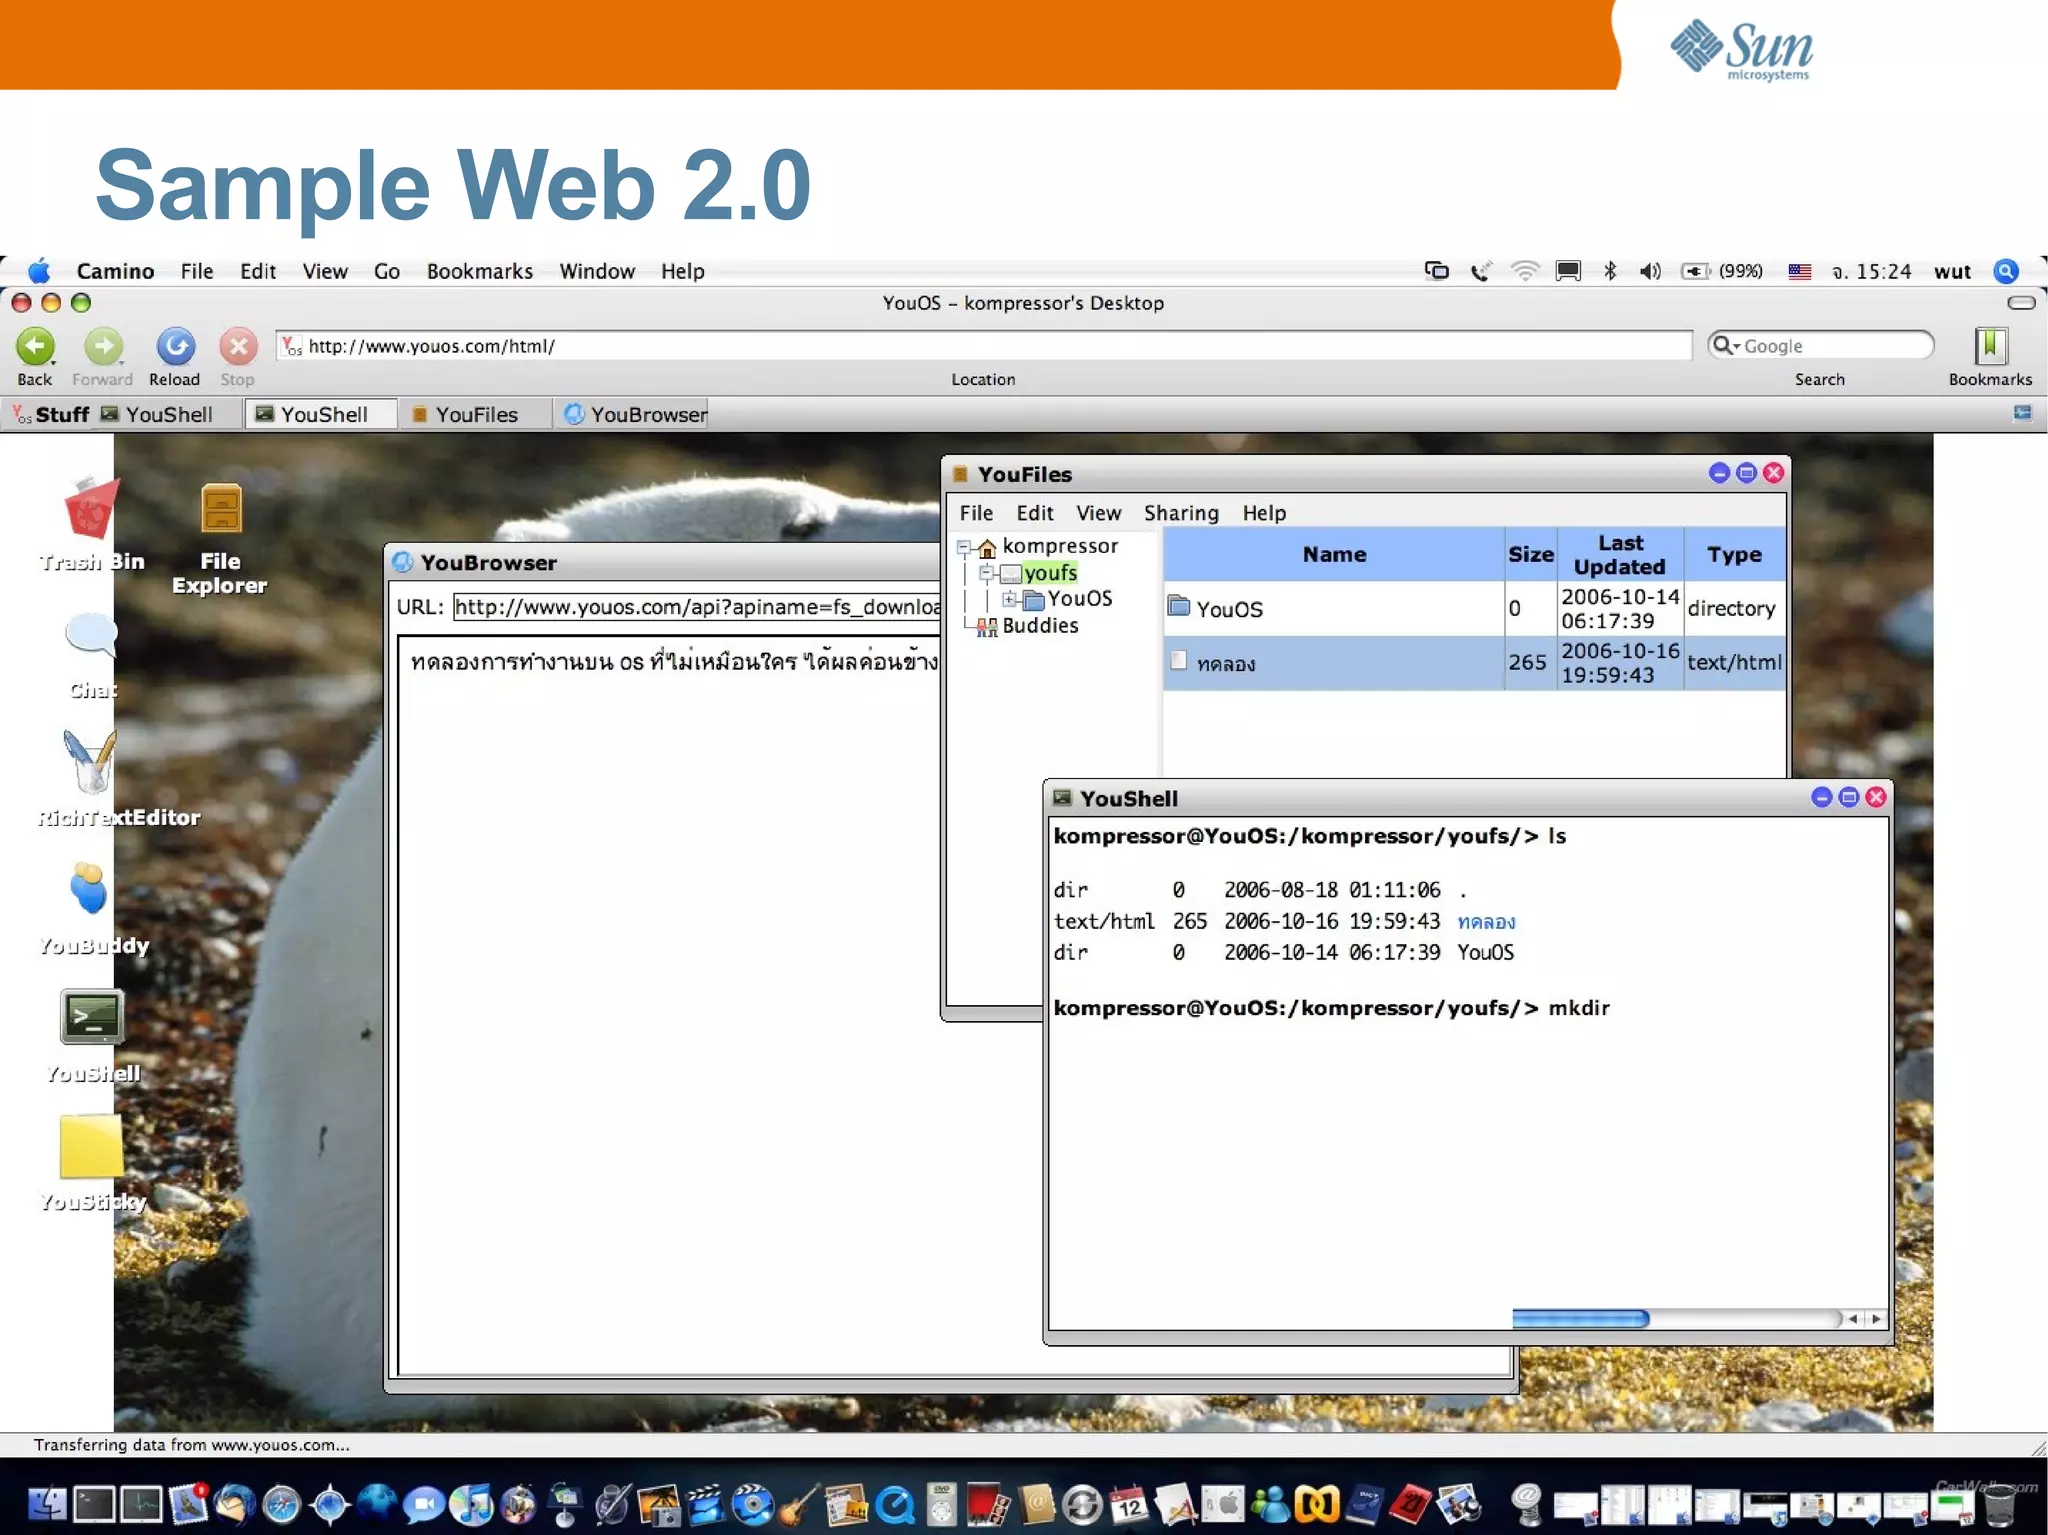The width and height of the screenshot is (2048, 1535).
Task: Open the Camino application menu
Action: tap(115, 271)
